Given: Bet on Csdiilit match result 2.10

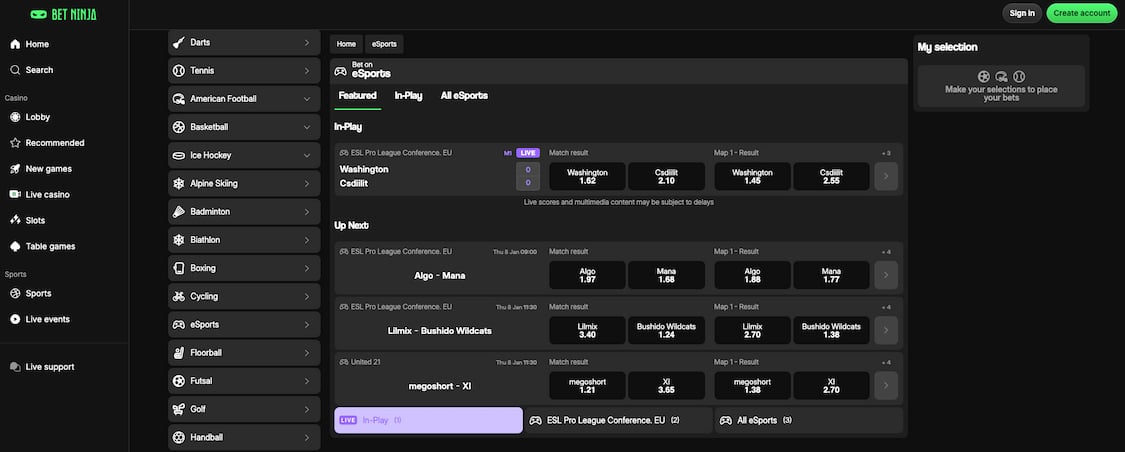Looking at the screenshot, I should pos(667,176).
